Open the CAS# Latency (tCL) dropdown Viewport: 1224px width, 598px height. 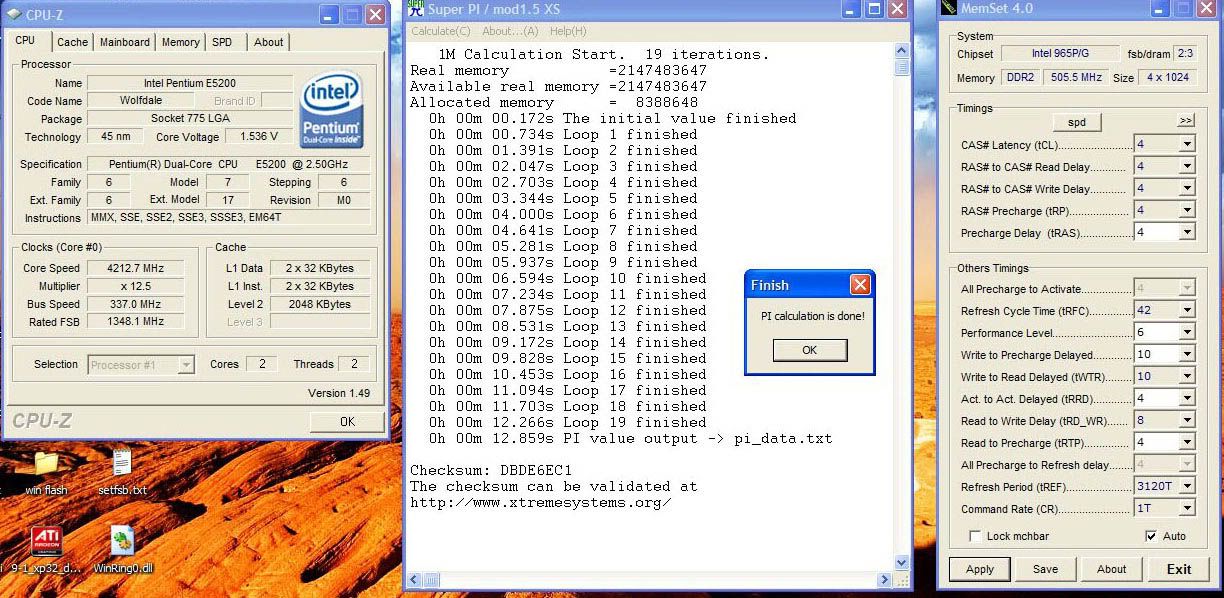1187,145
